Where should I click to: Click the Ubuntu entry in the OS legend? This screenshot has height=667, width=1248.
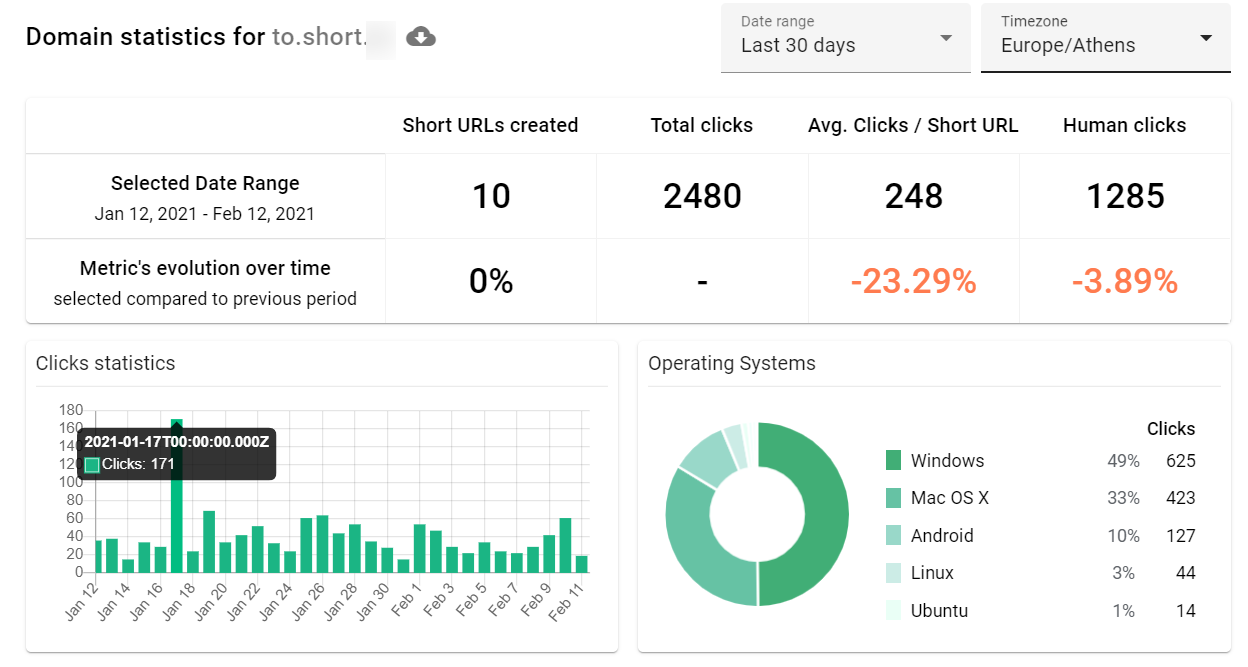click(939, 611)
